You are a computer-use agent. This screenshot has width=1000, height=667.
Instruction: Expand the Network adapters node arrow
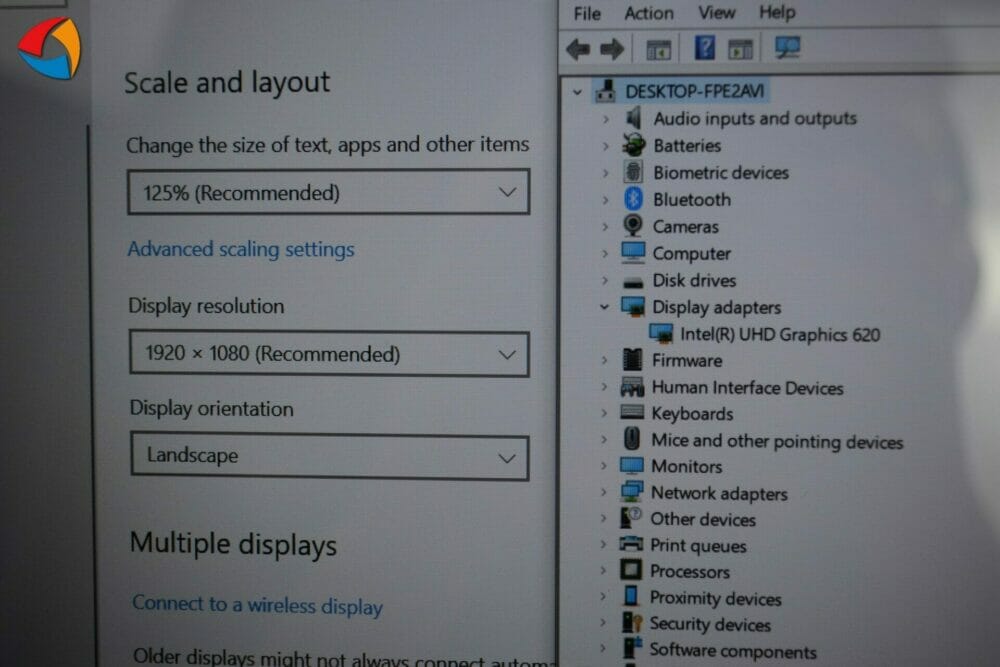(x=604, y=493)
